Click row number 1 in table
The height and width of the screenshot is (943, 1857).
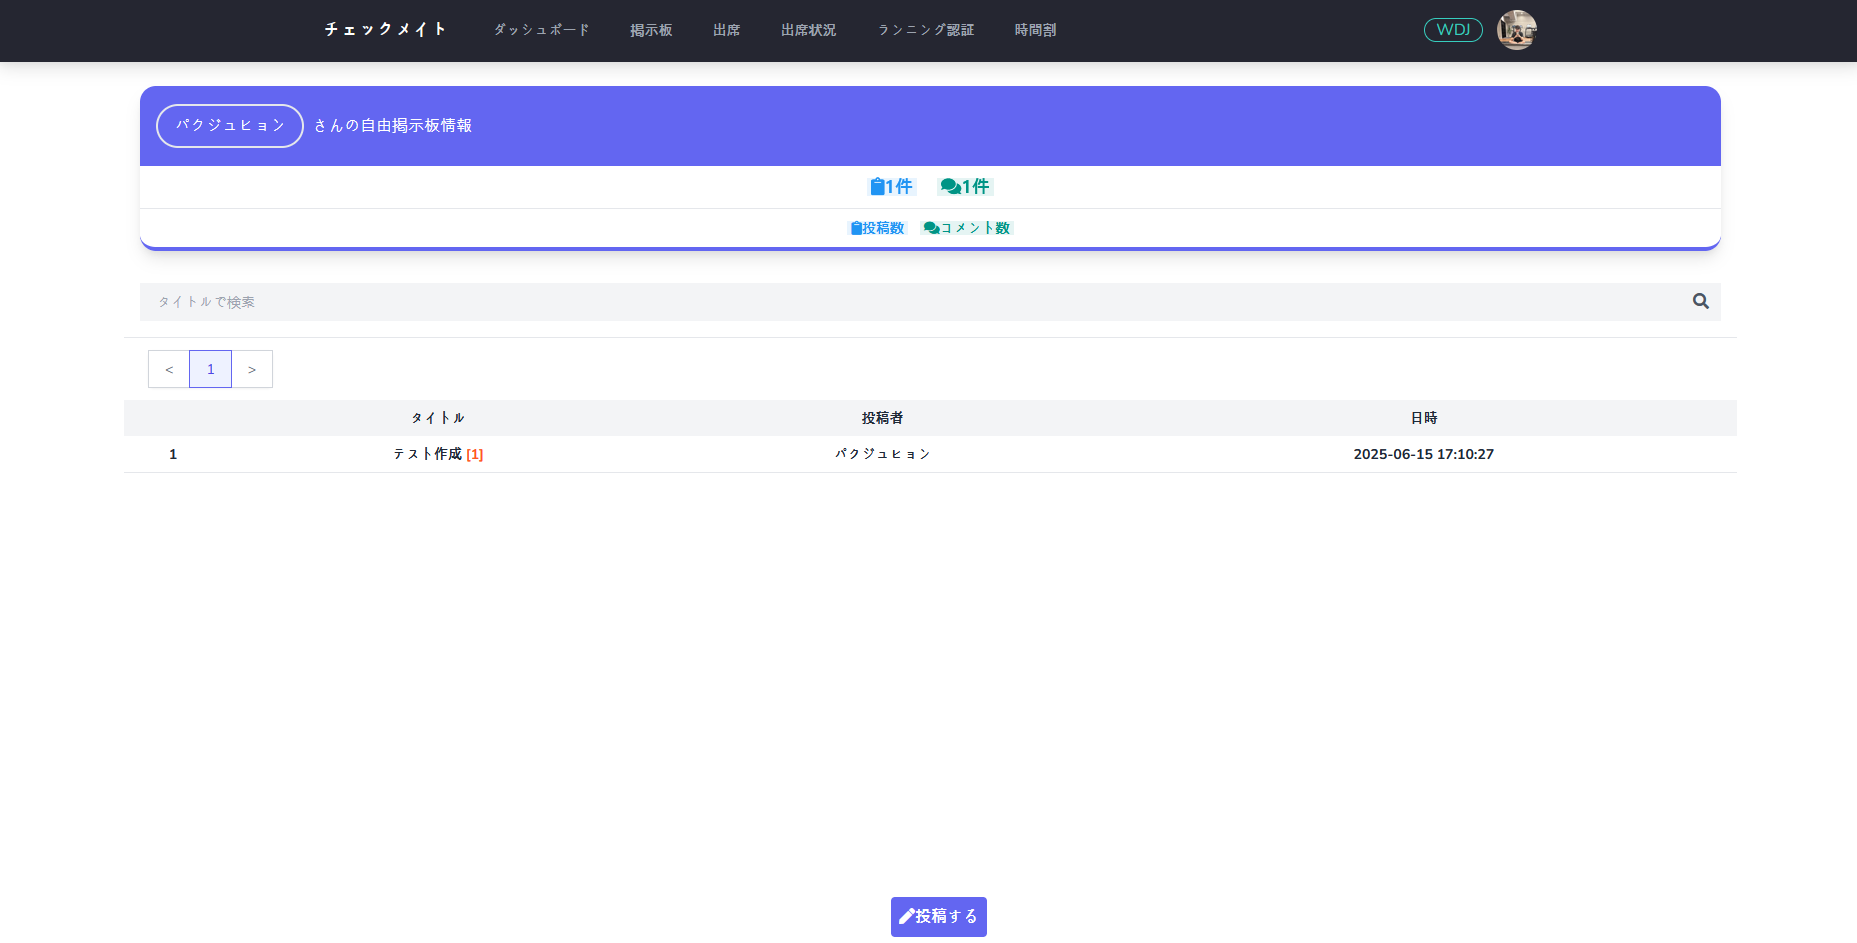(173, 454)
